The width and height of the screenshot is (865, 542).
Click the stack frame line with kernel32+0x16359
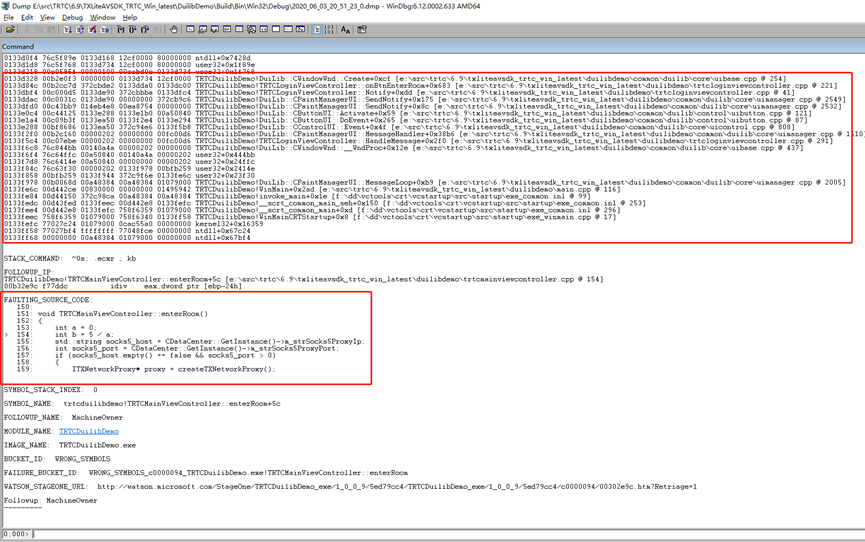click(134, 224)
